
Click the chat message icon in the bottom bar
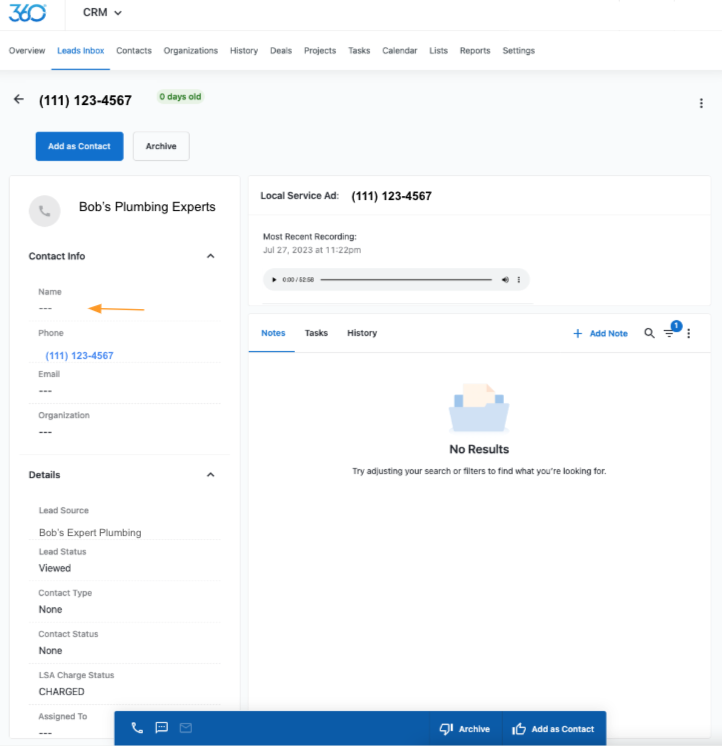(161, 728)
